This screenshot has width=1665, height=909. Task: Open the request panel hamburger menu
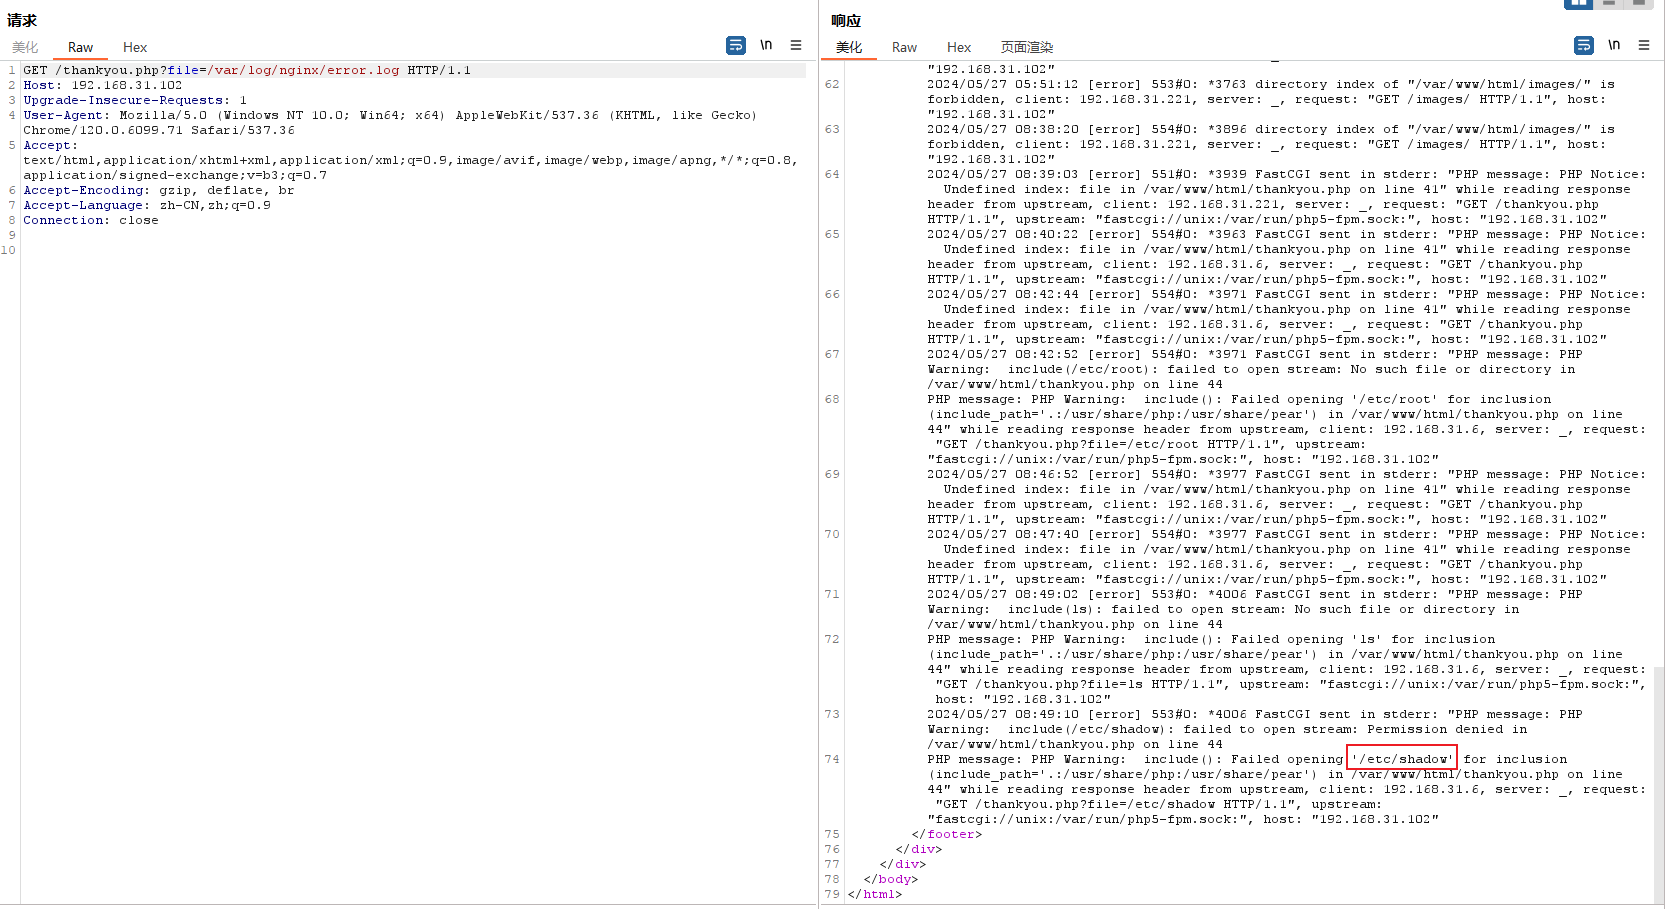point(796,45)
